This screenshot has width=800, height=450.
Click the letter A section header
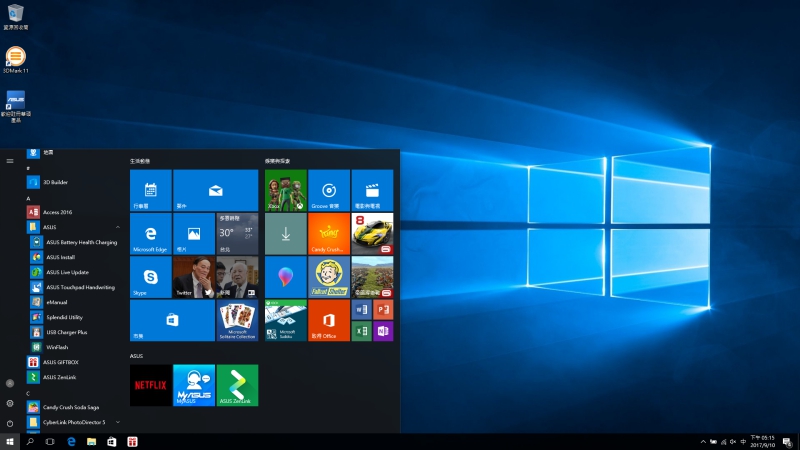click(29, 198)
